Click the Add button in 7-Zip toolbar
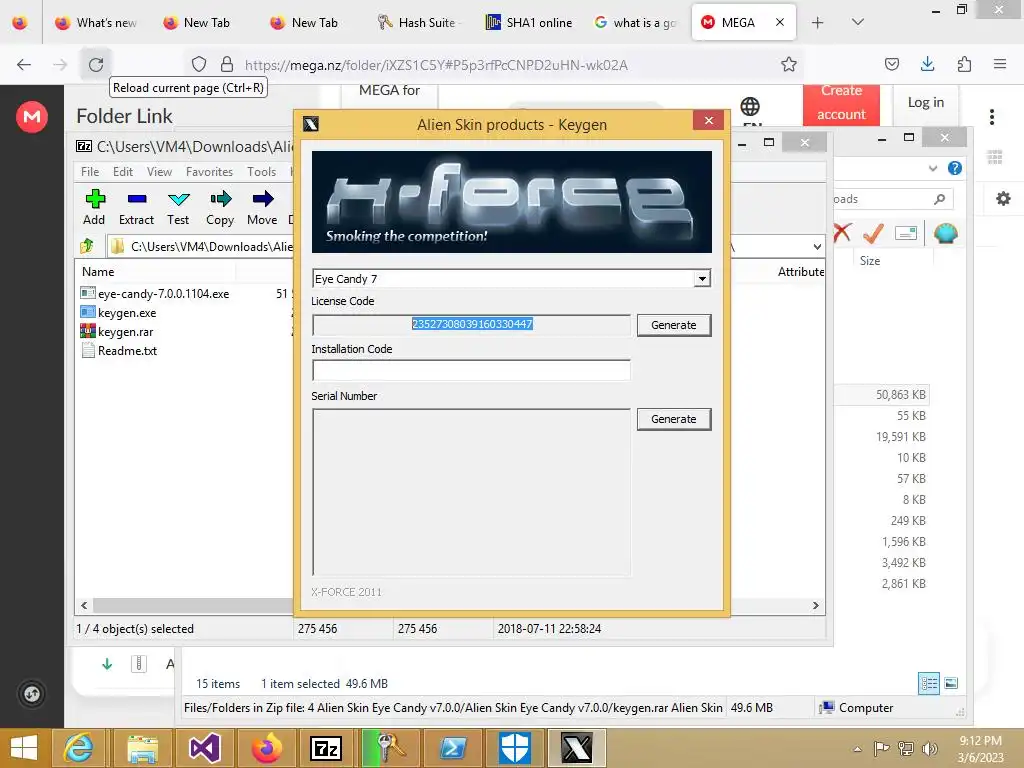The width and height of the screenshot is (1024, 768). tap(95, 207)
